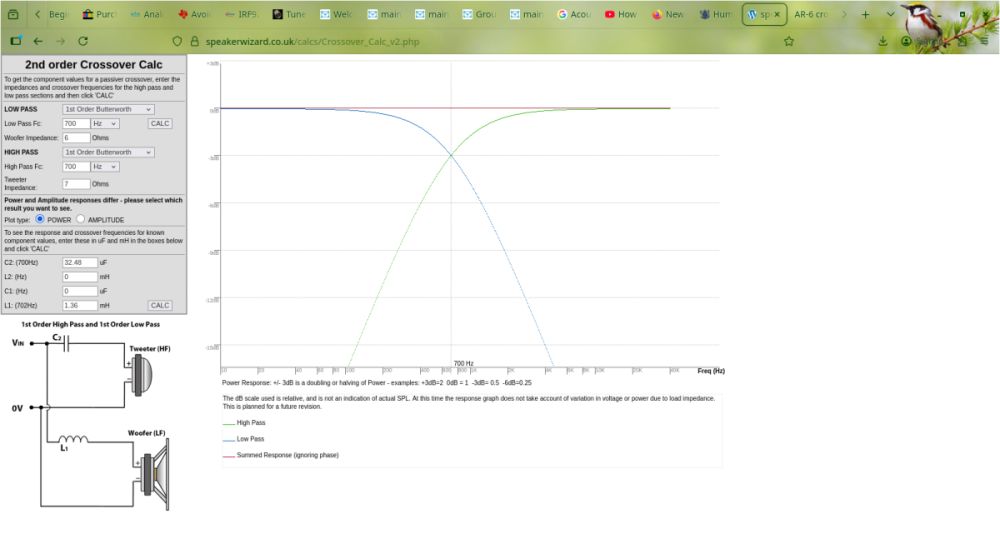The width and height of the screenshot is (1000, 539).
Task: Click the C2 capacitor value field
Action: 80,262
